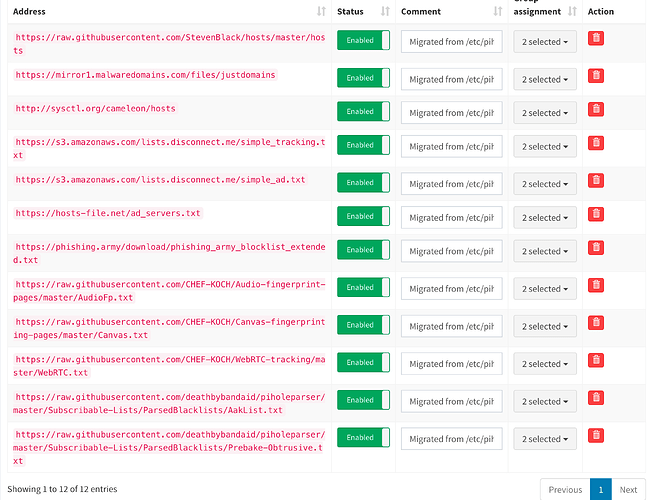
Task: Expand group dropdown for Prebake-Obtrusive list
Action: (x=545, y=439)
